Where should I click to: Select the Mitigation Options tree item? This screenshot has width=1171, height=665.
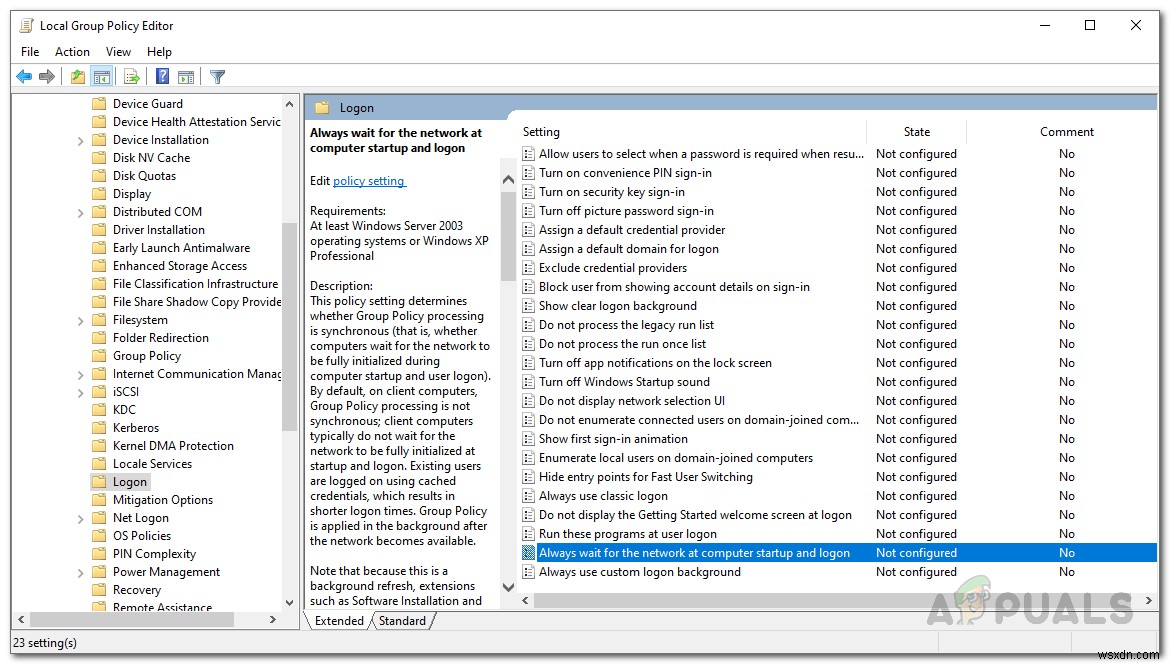(x=163, y=500)
